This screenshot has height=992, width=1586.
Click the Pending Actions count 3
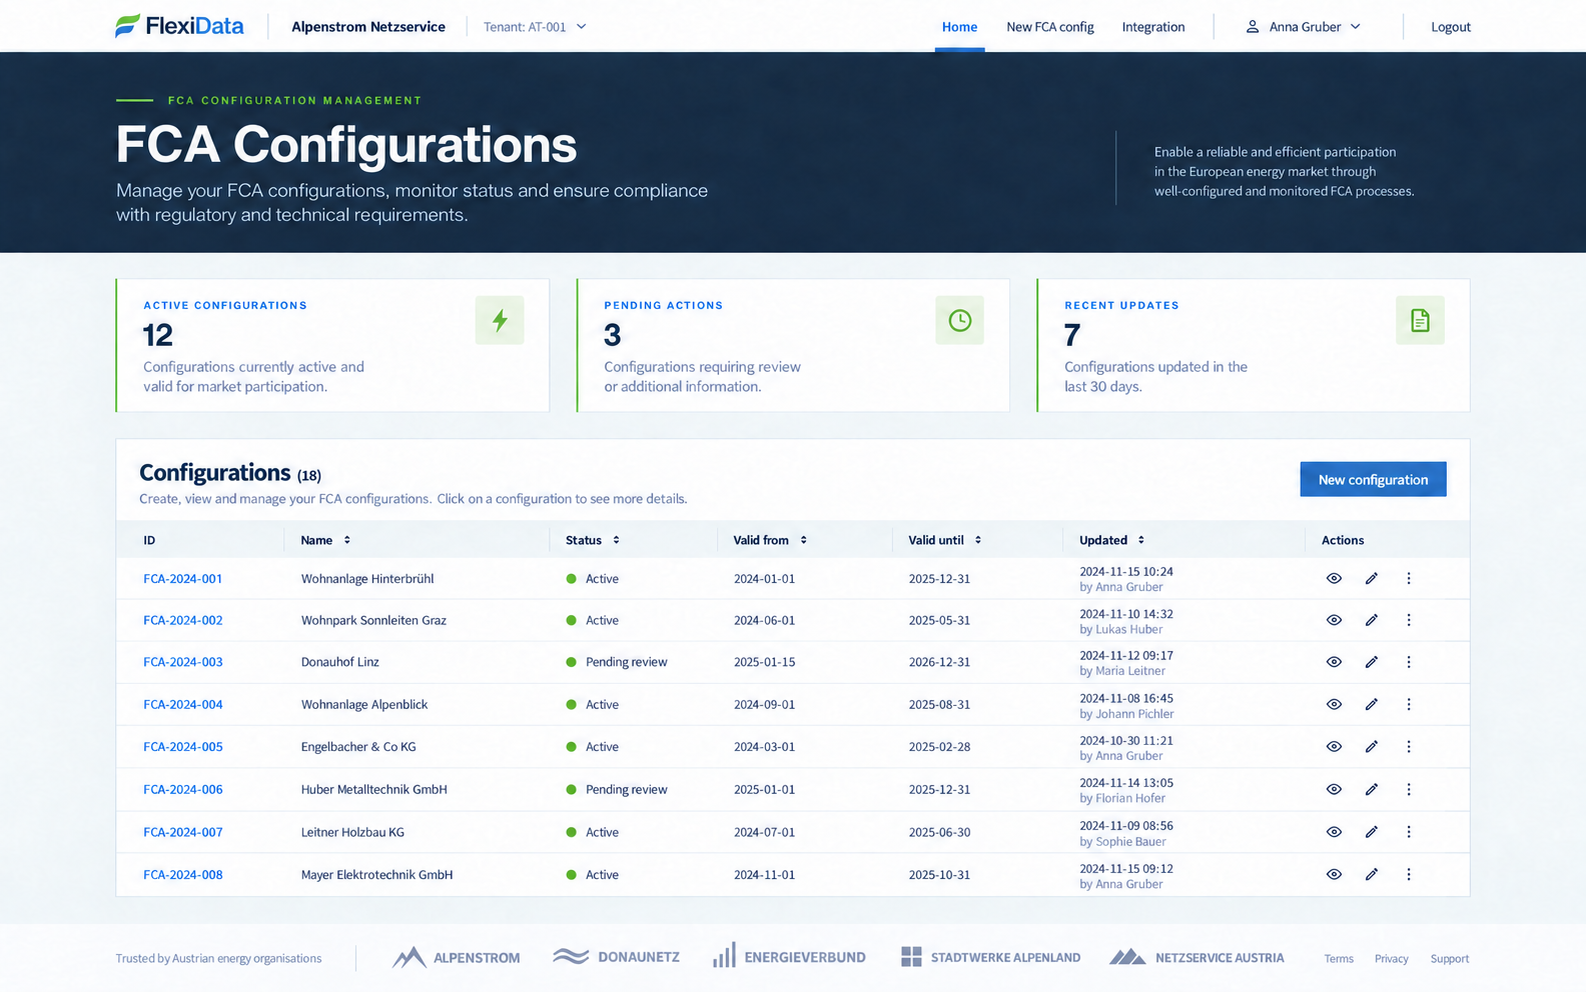(612, 334)
